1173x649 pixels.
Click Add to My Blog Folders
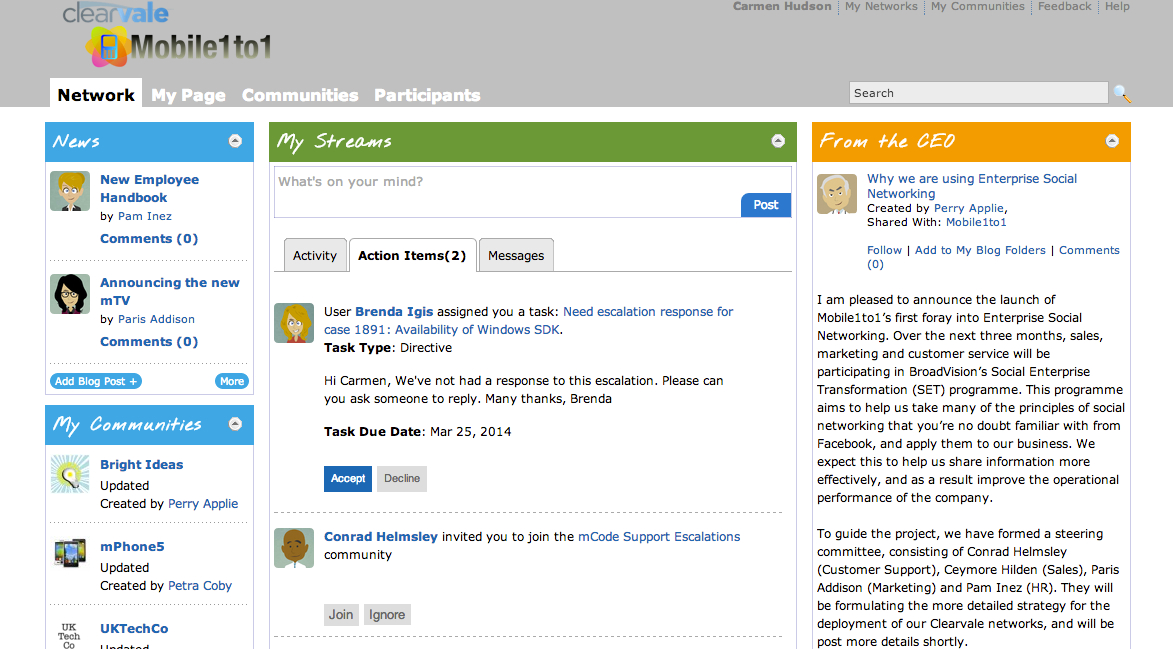(980, 250)
